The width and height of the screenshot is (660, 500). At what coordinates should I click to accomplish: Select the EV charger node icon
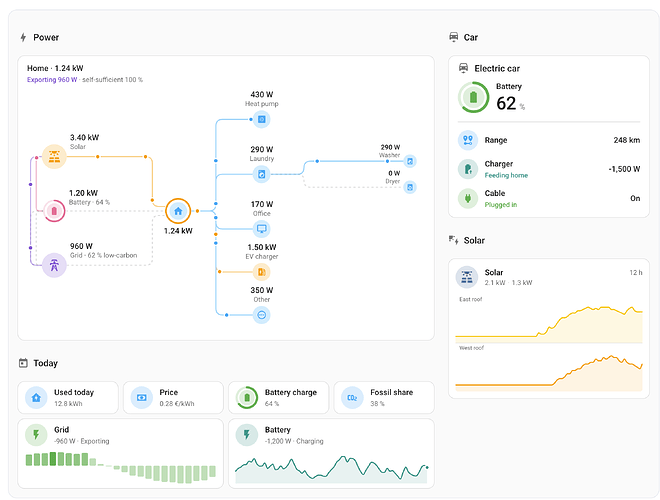pos(261,272)
